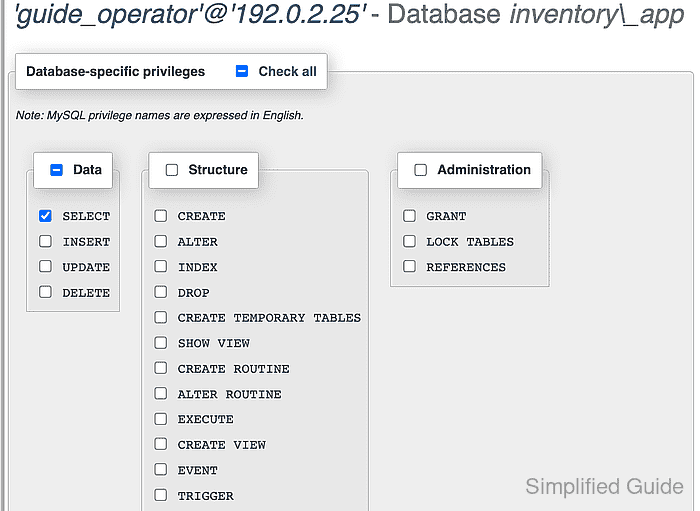Click the 'LOCK TABLES' label

(x=470, y=242)
